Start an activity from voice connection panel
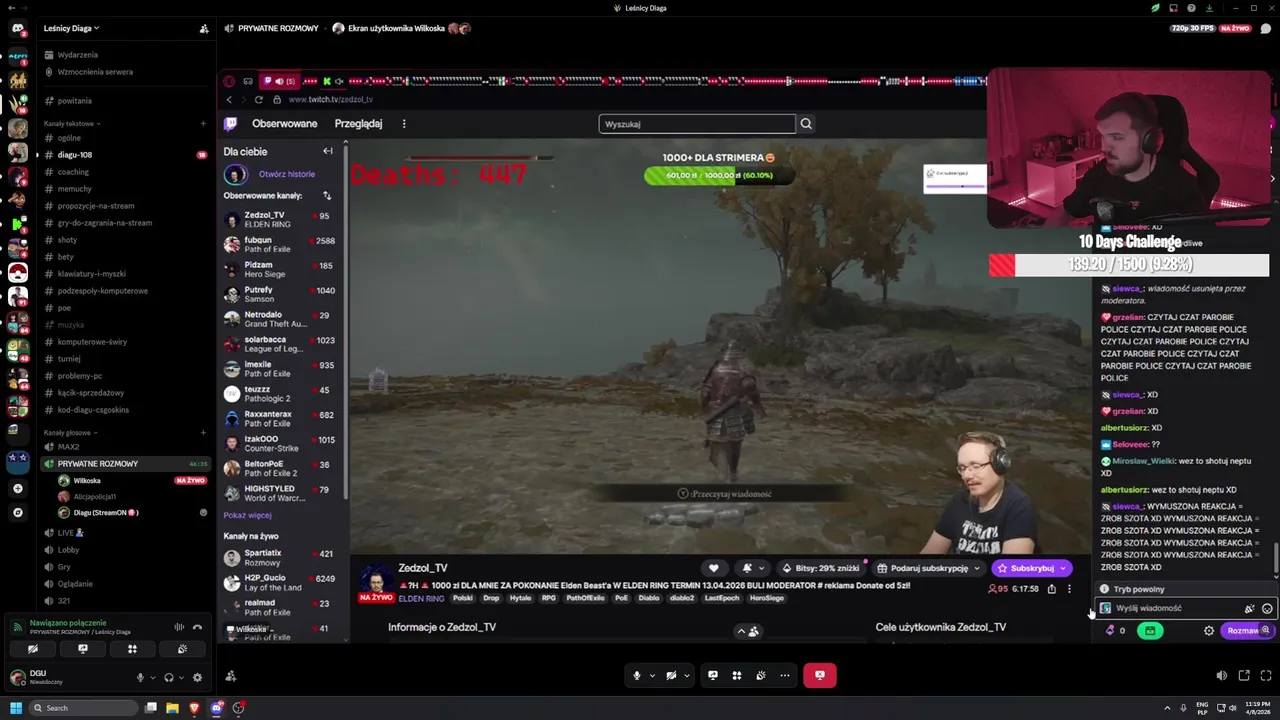 pyautogui.click(x=132, y=649)
